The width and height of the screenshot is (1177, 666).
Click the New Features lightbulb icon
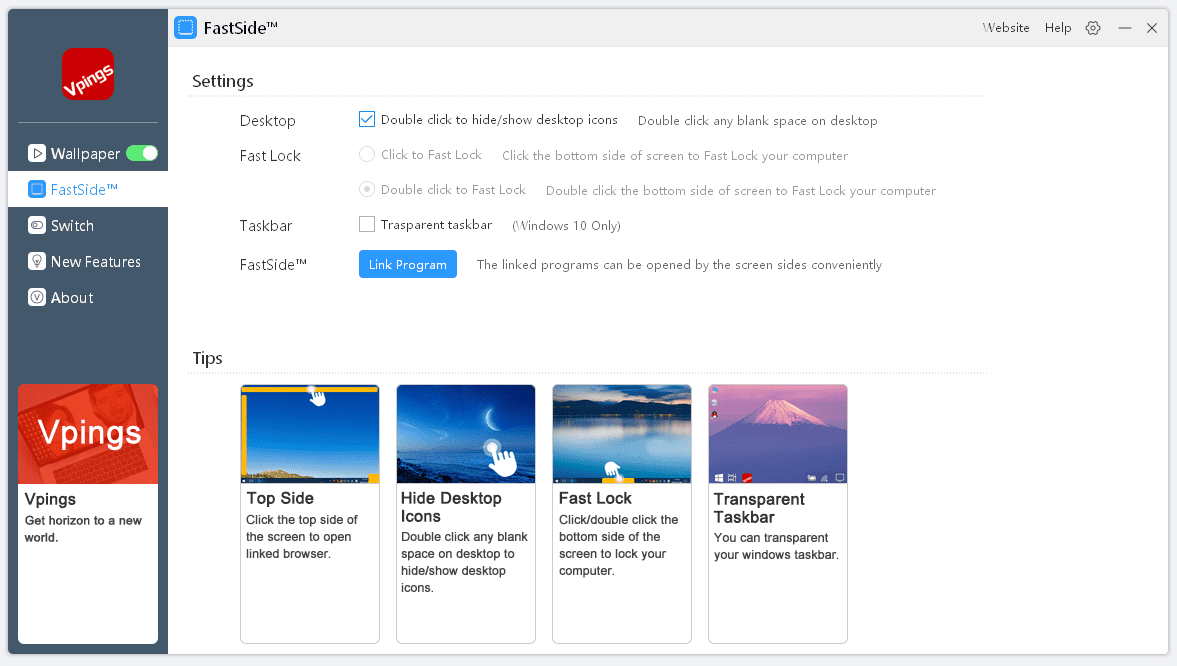pos(37,261)
